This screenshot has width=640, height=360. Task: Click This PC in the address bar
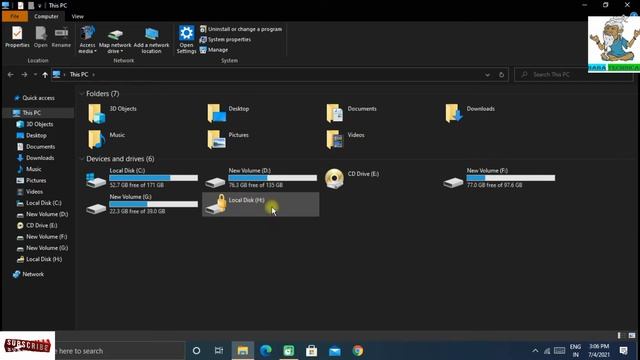[x=79, y=75]
